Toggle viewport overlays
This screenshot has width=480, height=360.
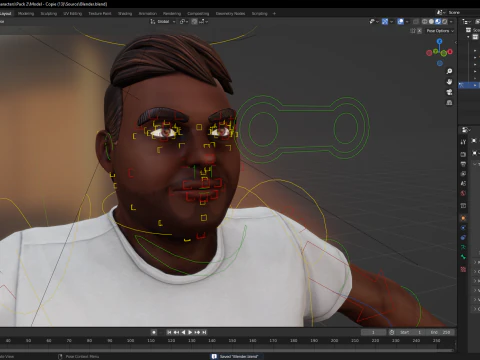pyautogui.click(x=401, y=21)
